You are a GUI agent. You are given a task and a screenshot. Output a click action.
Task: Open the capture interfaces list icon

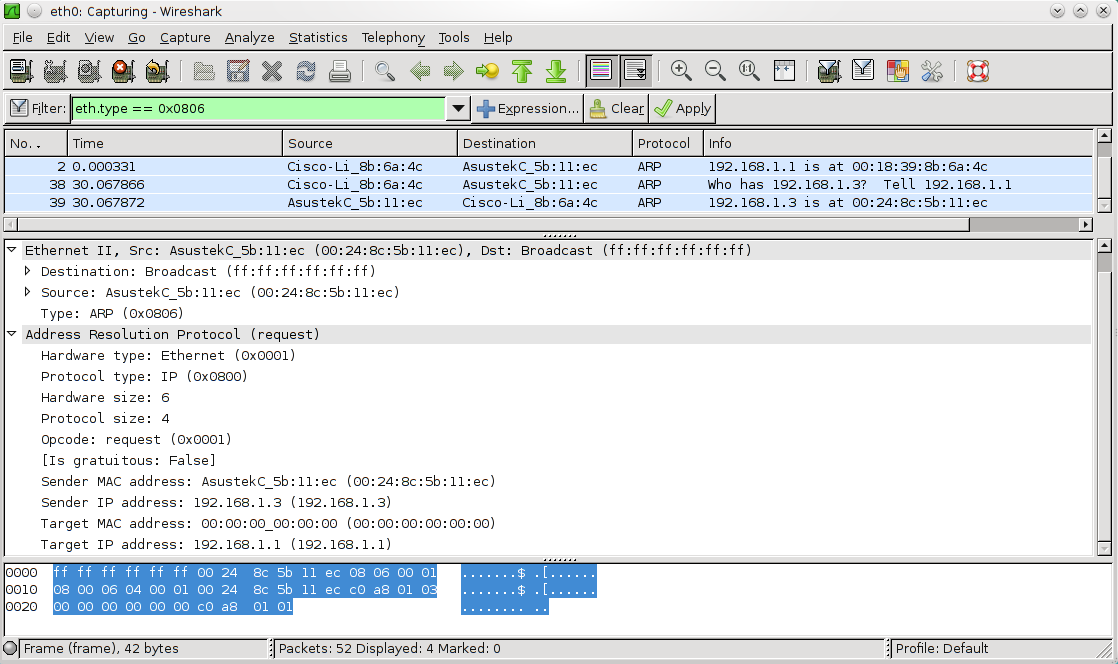[x=21, y=71]
